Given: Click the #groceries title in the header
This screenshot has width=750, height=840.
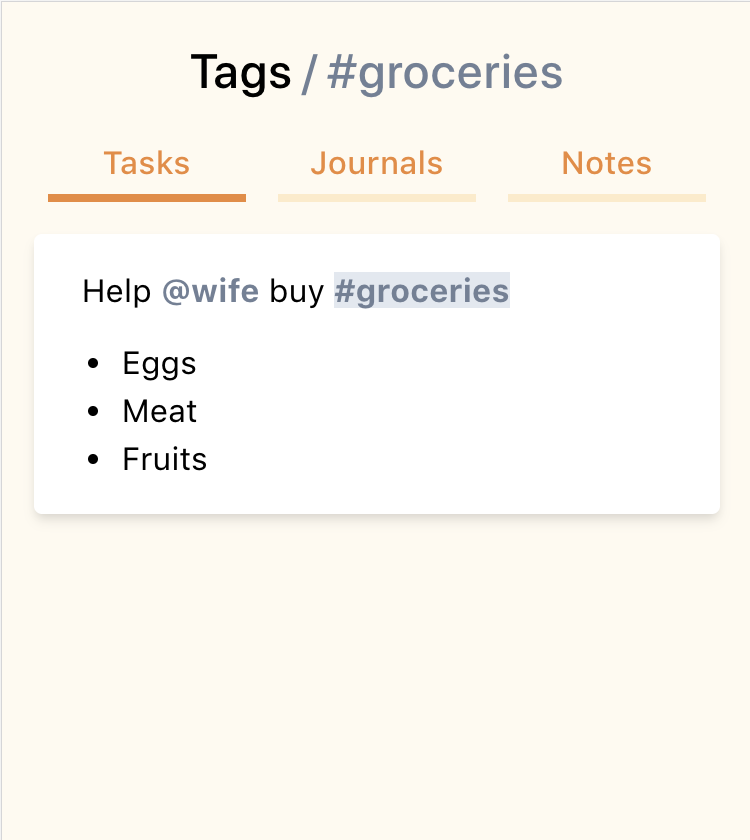Looking at the screenshot, I should (445, 73).
